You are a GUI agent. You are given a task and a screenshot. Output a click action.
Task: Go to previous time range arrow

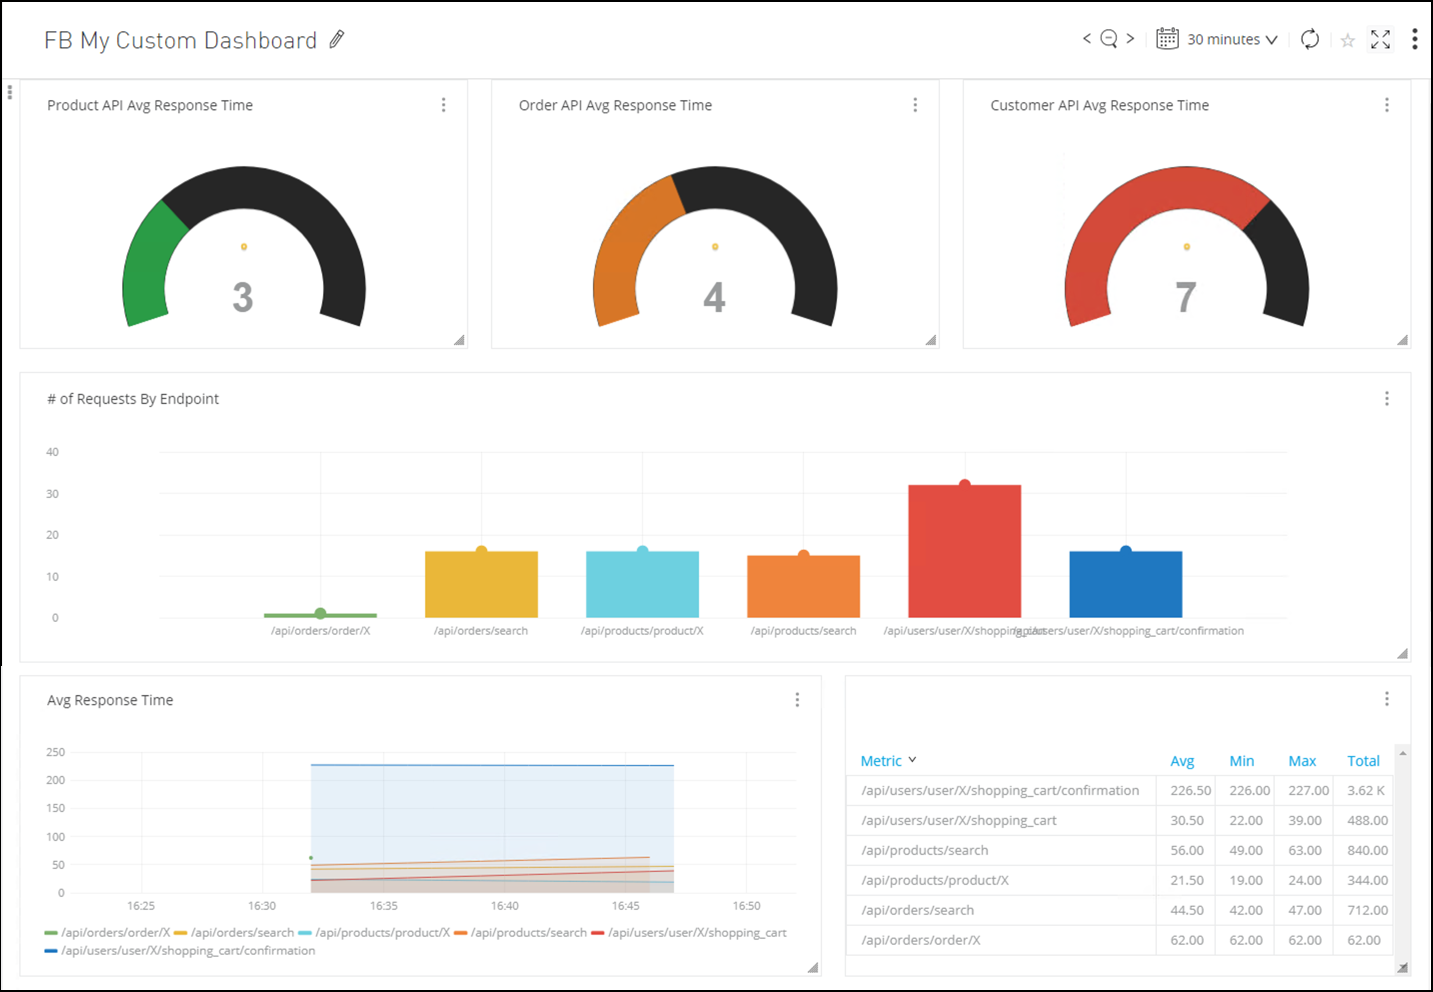(1087, 39)
